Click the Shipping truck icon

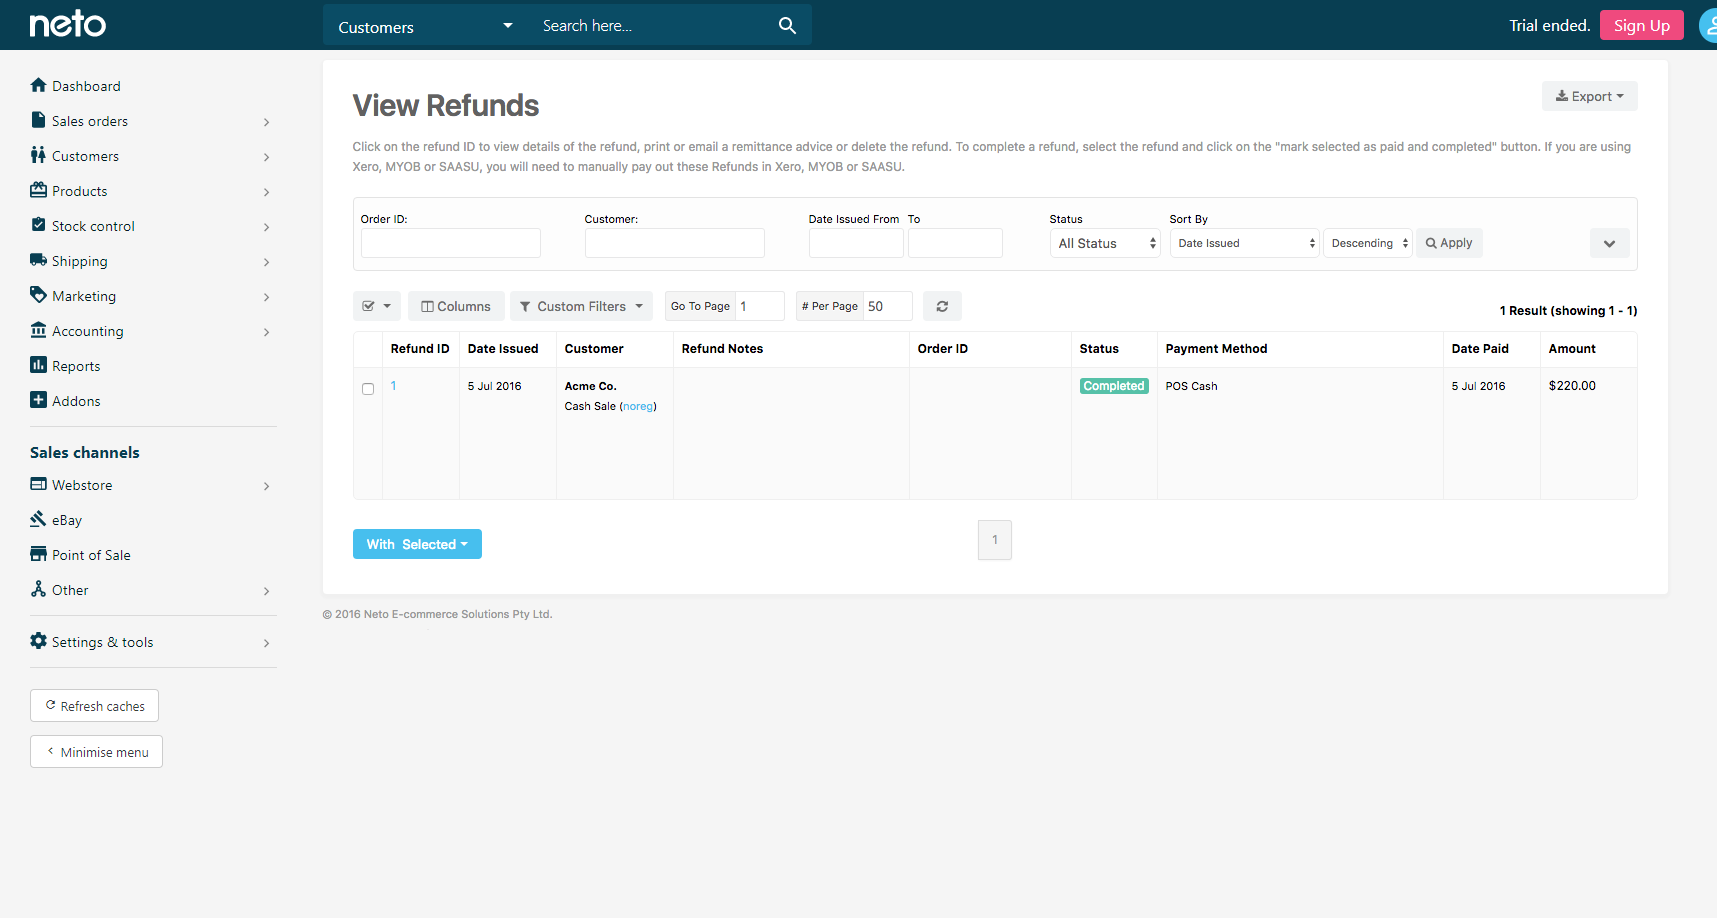38,260
